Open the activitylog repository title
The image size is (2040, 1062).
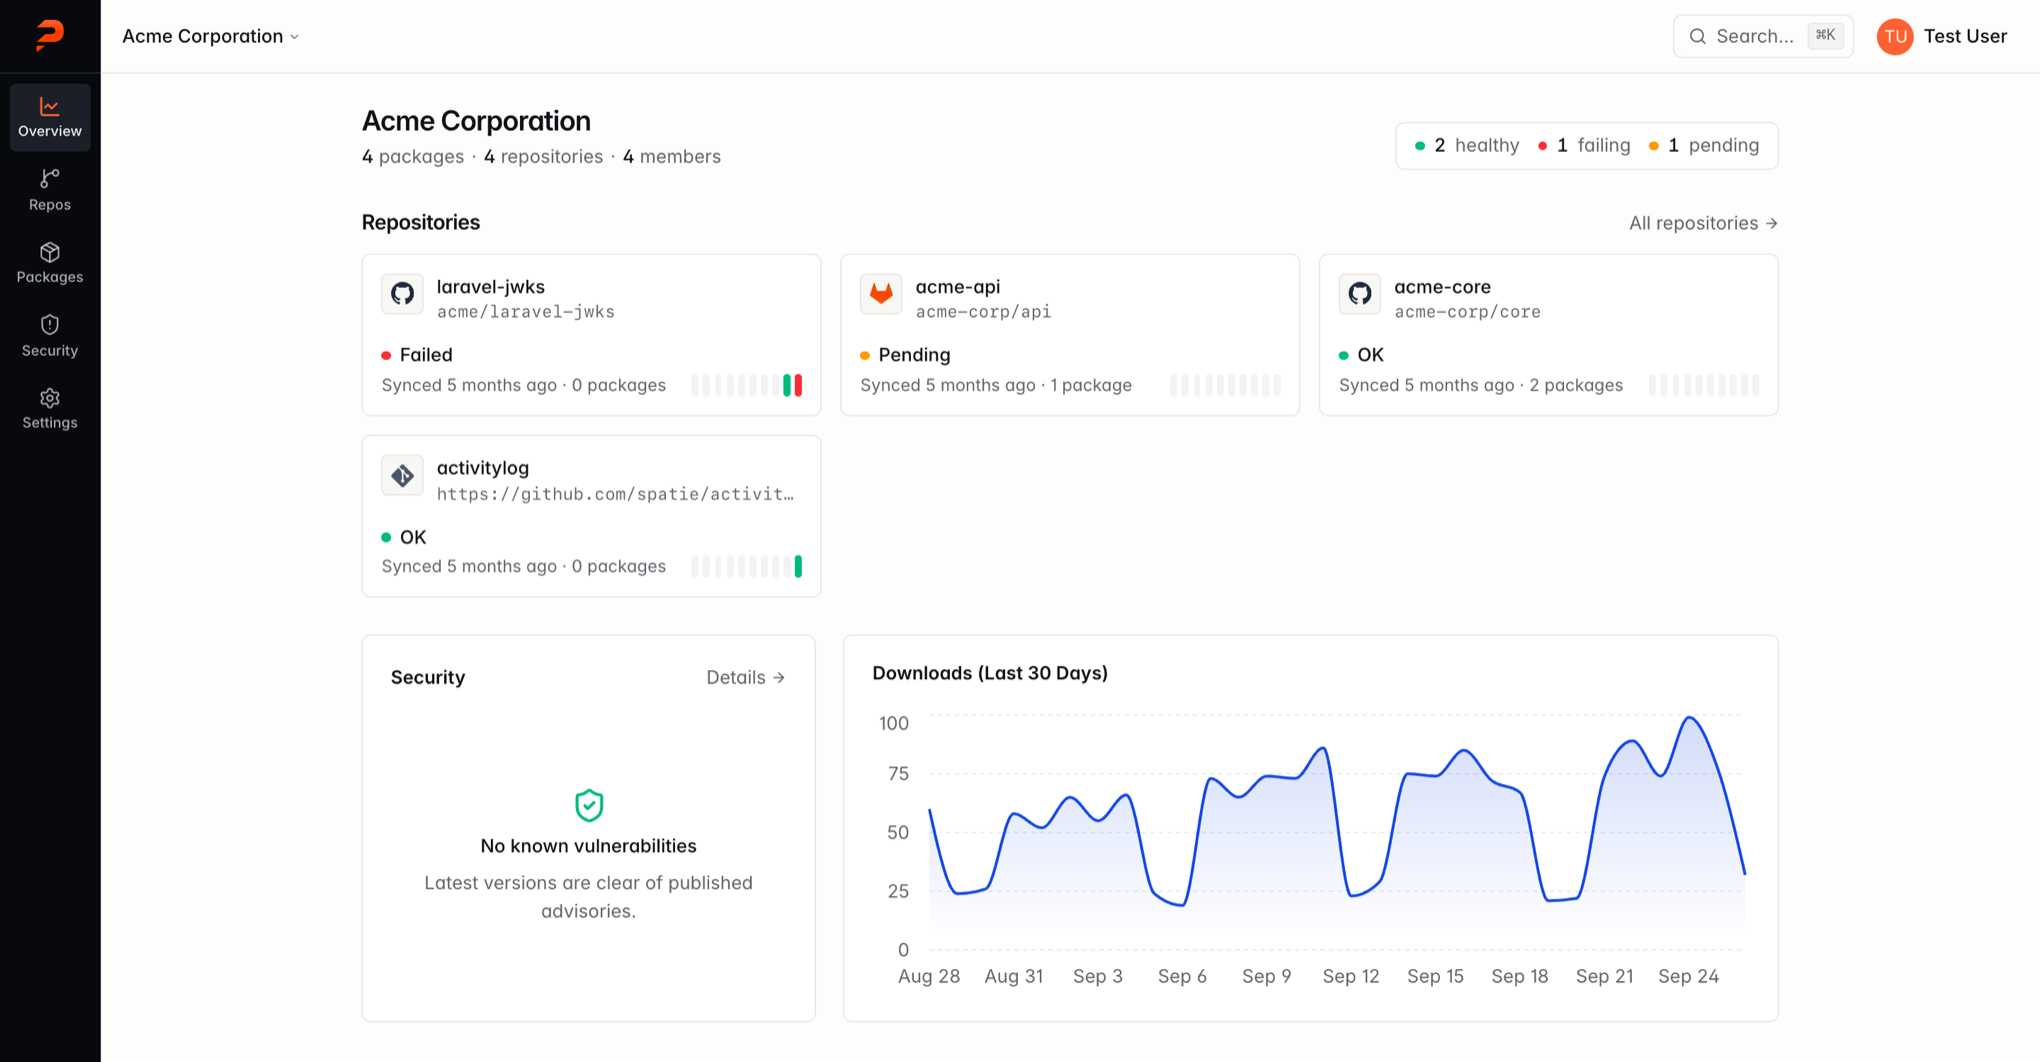(482, 468)
